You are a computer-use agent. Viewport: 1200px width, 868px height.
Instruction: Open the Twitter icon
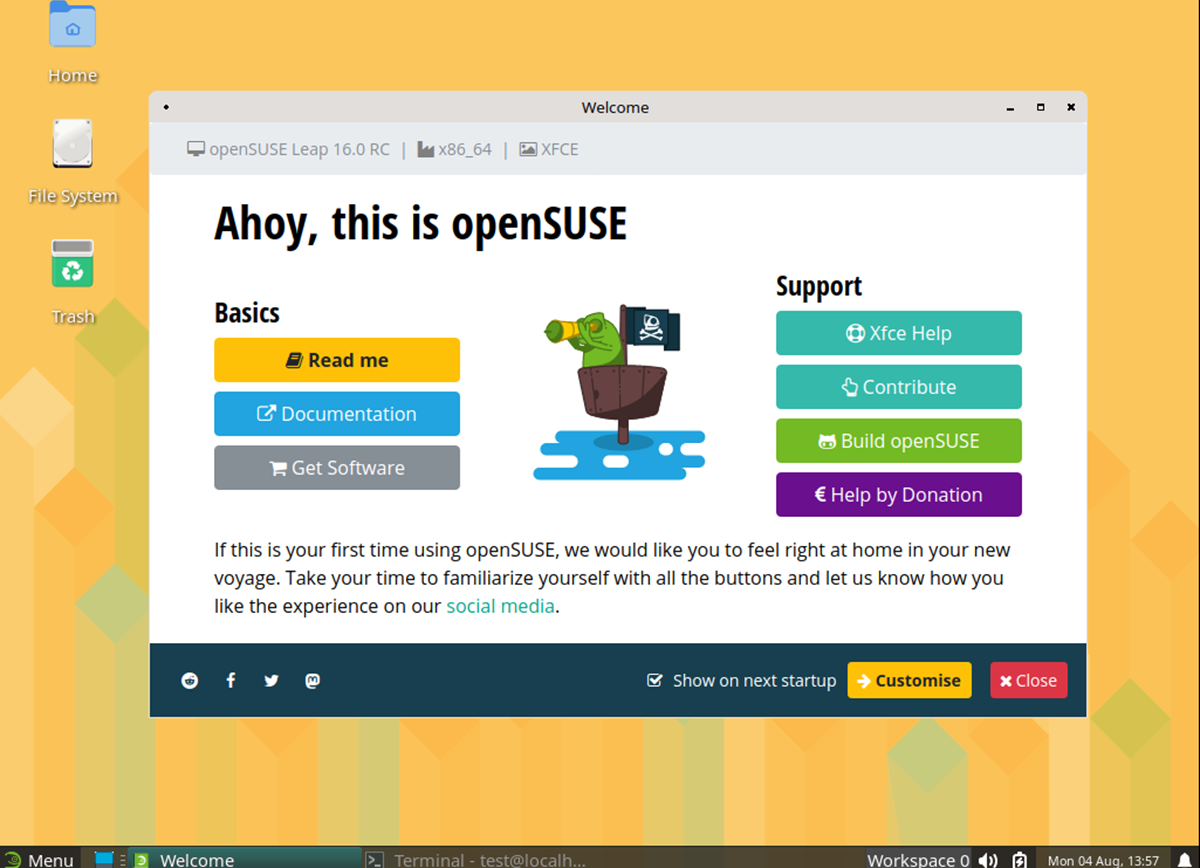coord(271,680)
